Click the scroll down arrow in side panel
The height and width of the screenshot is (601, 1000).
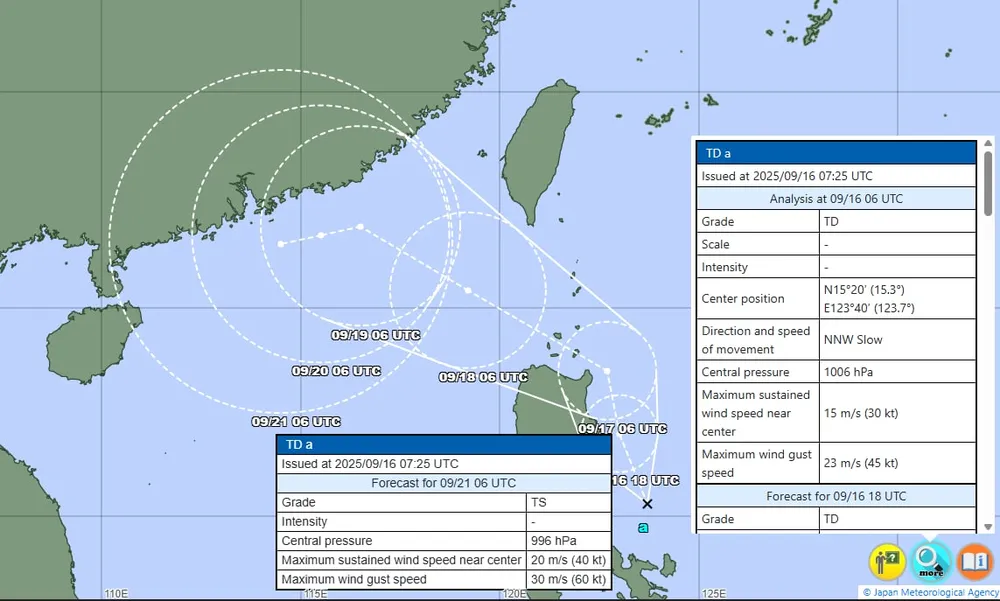(x=989, y=526)
